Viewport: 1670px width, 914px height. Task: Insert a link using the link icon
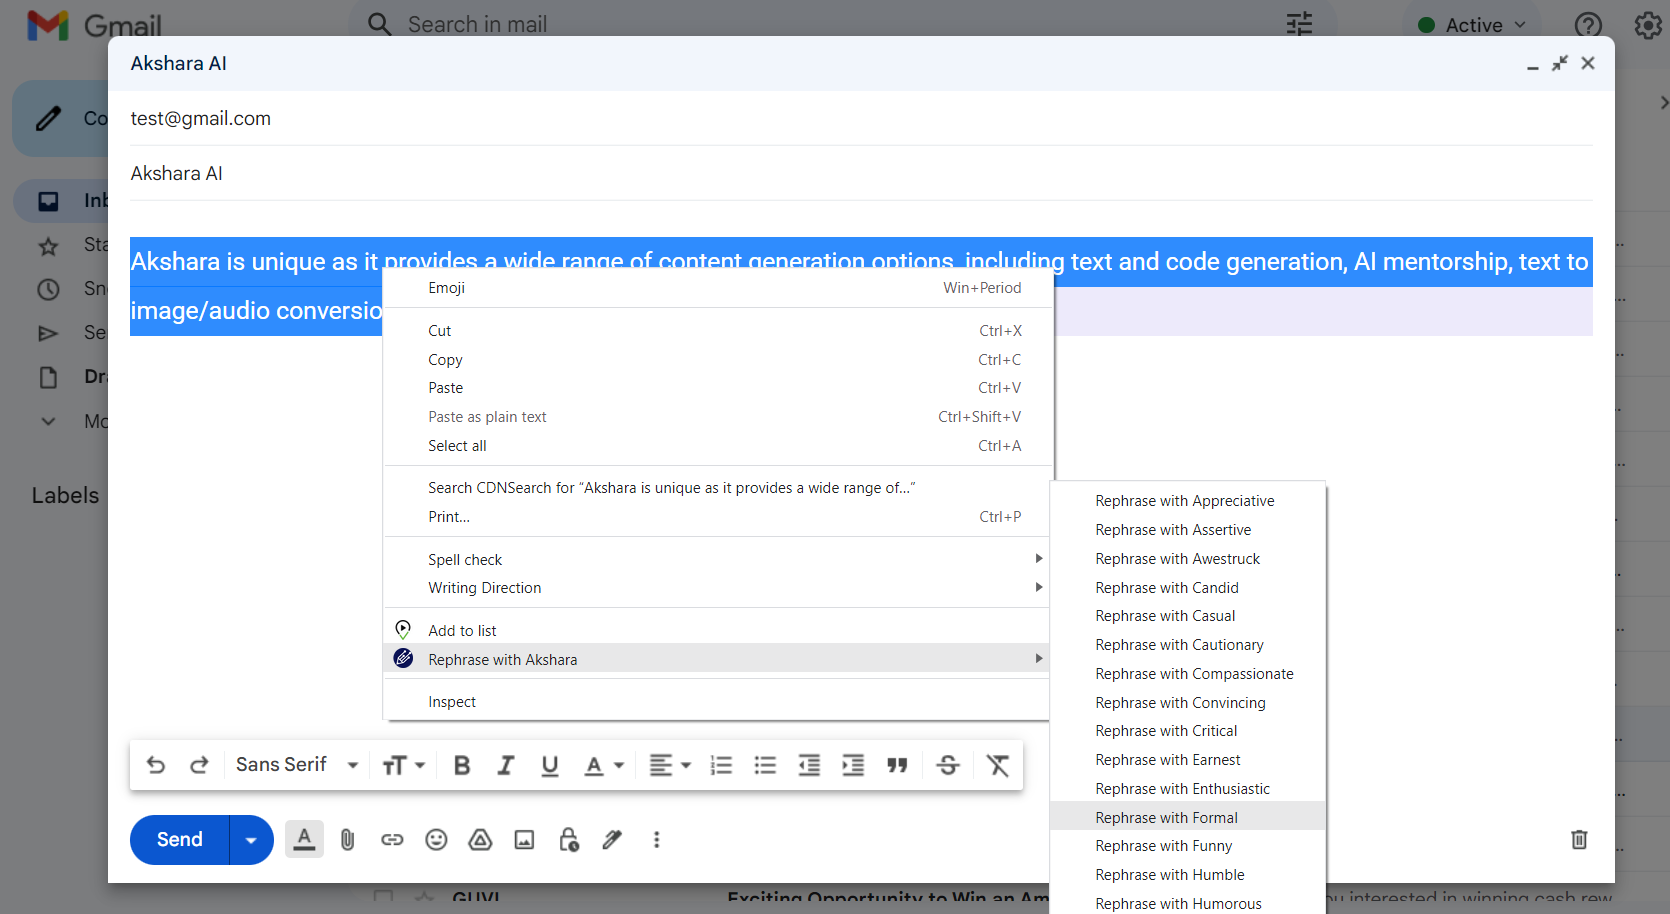tap(392, 840)
